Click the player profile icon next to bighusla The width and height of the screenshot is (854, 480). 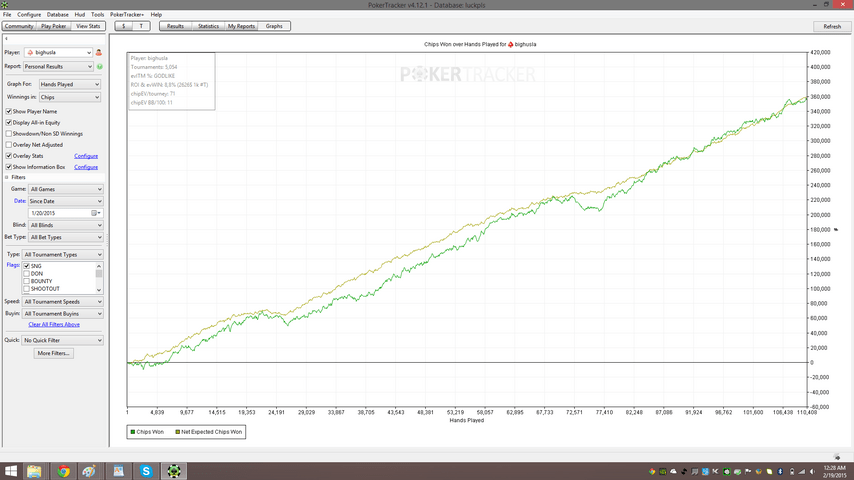(x=99, y=52)
